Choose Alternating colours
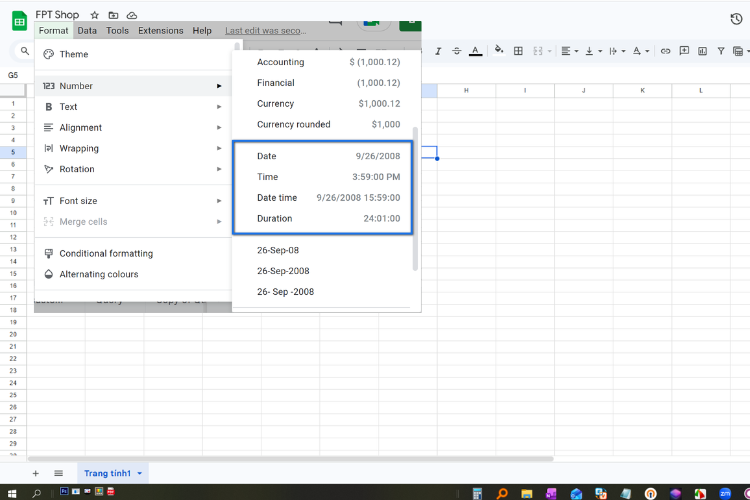Screen dimensions: 750x500 (133, 274)
